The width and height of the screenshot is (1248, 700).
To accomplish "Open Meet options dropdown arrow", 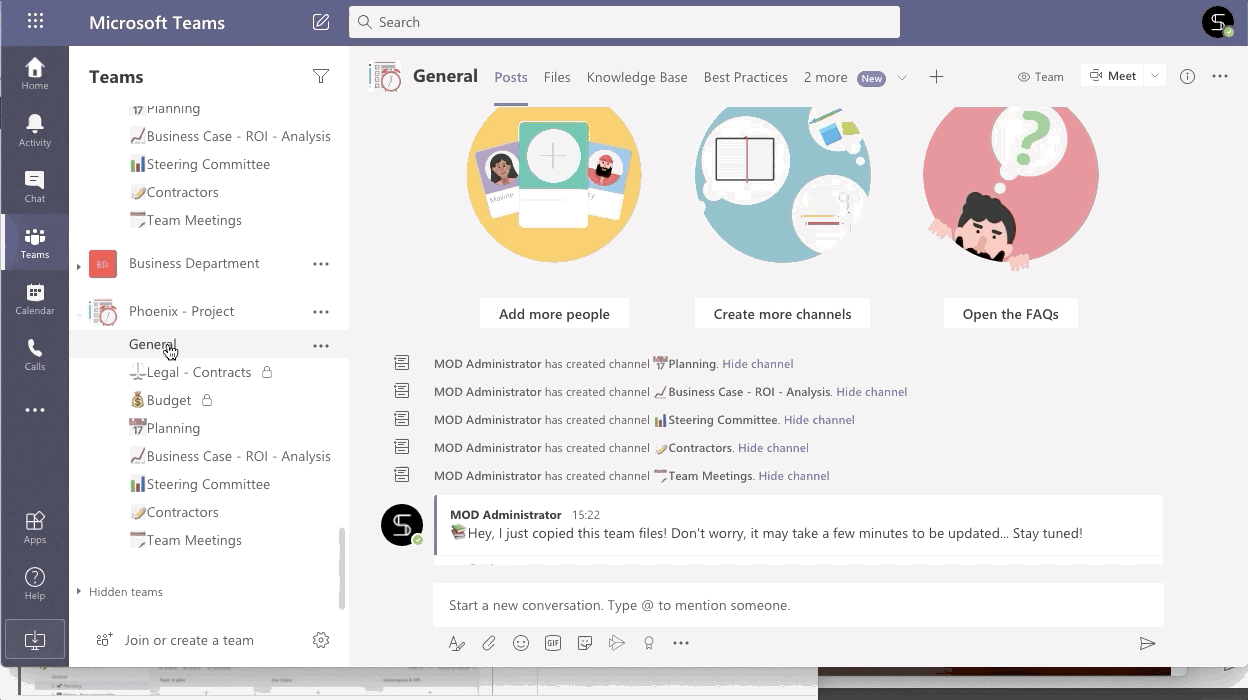I will 1155,76.
